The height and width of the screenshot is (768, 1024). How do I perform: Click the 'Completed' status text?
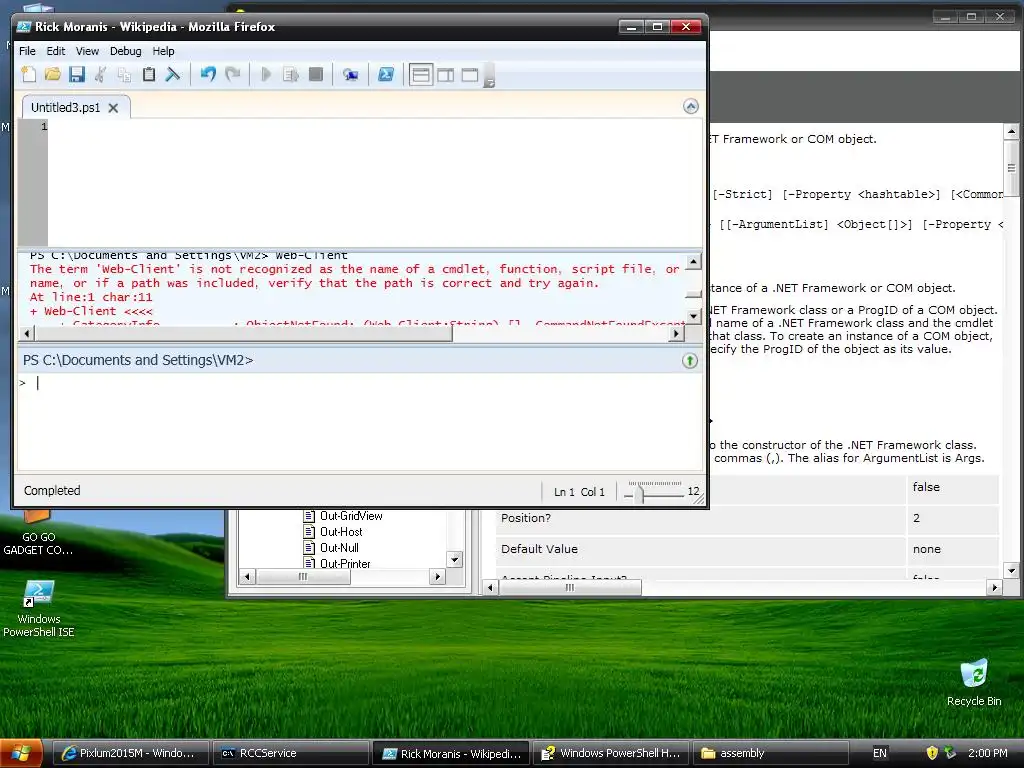point(52,490)
